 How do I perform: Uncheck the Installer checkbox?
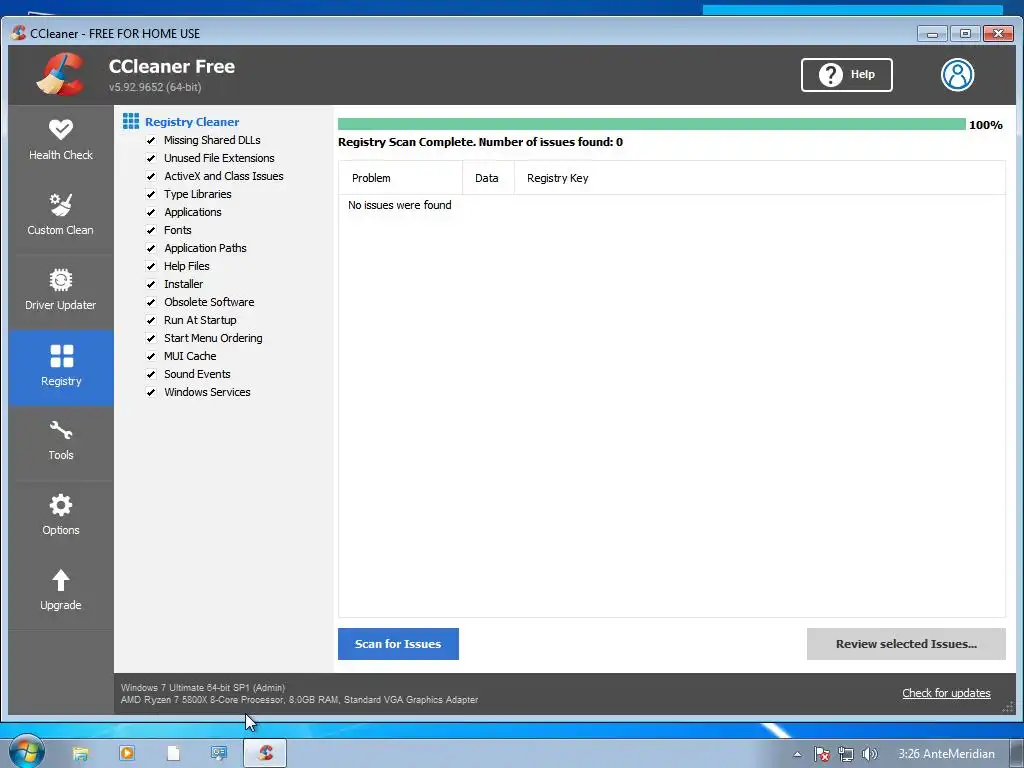pyautogui.click(x=151, y=284)
